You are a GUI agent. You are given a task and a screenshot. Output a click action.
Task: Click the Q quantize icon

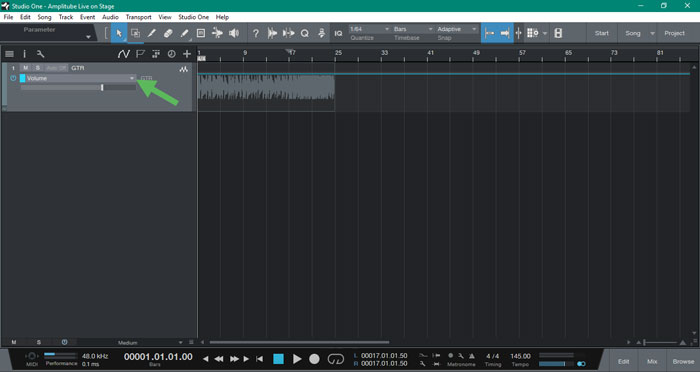[x=304, y=33]
